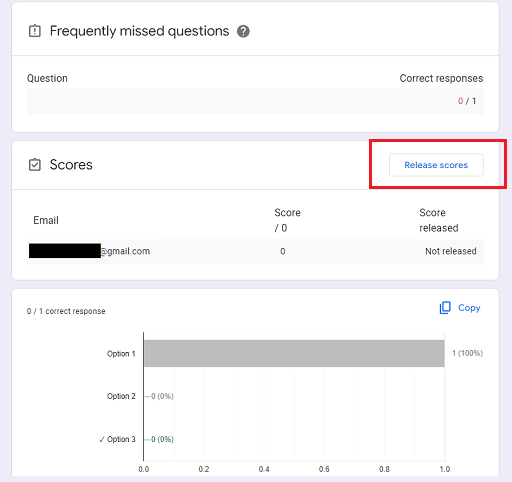Click the 0 / 1 correct responses row
The width and height of the screenshot is (512, 482).
(255, 101)
